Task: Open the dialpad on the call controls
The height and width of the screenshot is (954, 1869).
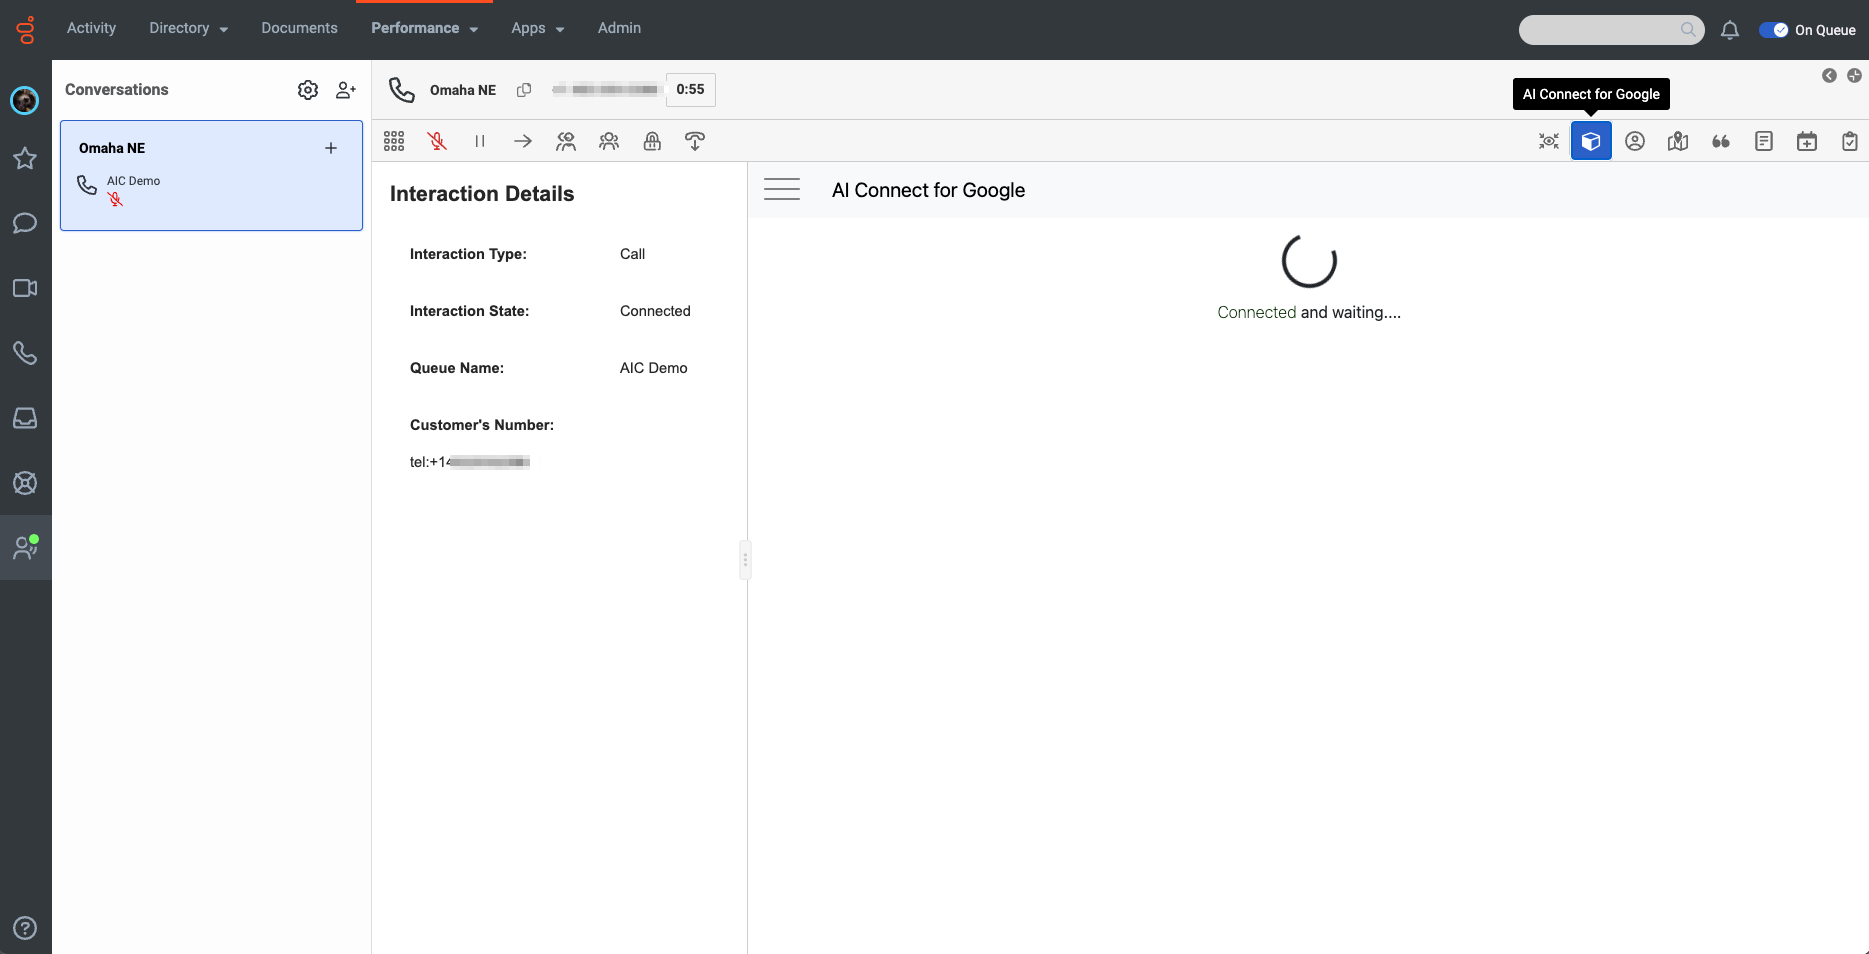Action: coord(394,141)
